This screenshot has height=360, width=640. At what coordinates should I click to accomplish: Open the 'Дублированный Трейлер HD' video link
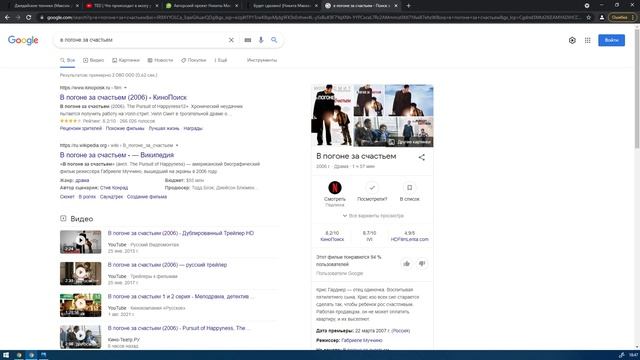pos(180,233)
